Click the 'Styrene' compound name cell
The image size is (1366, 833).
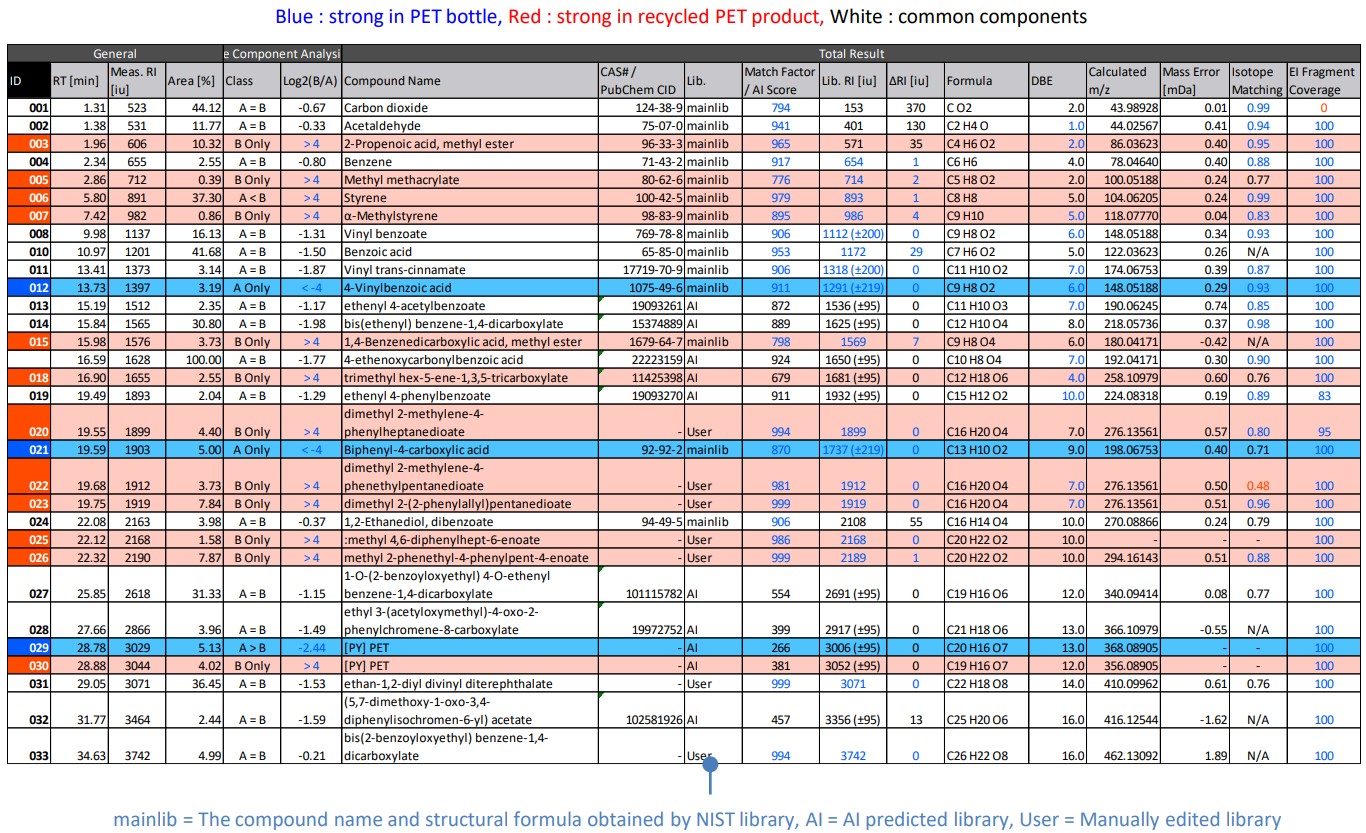point(469,197)
